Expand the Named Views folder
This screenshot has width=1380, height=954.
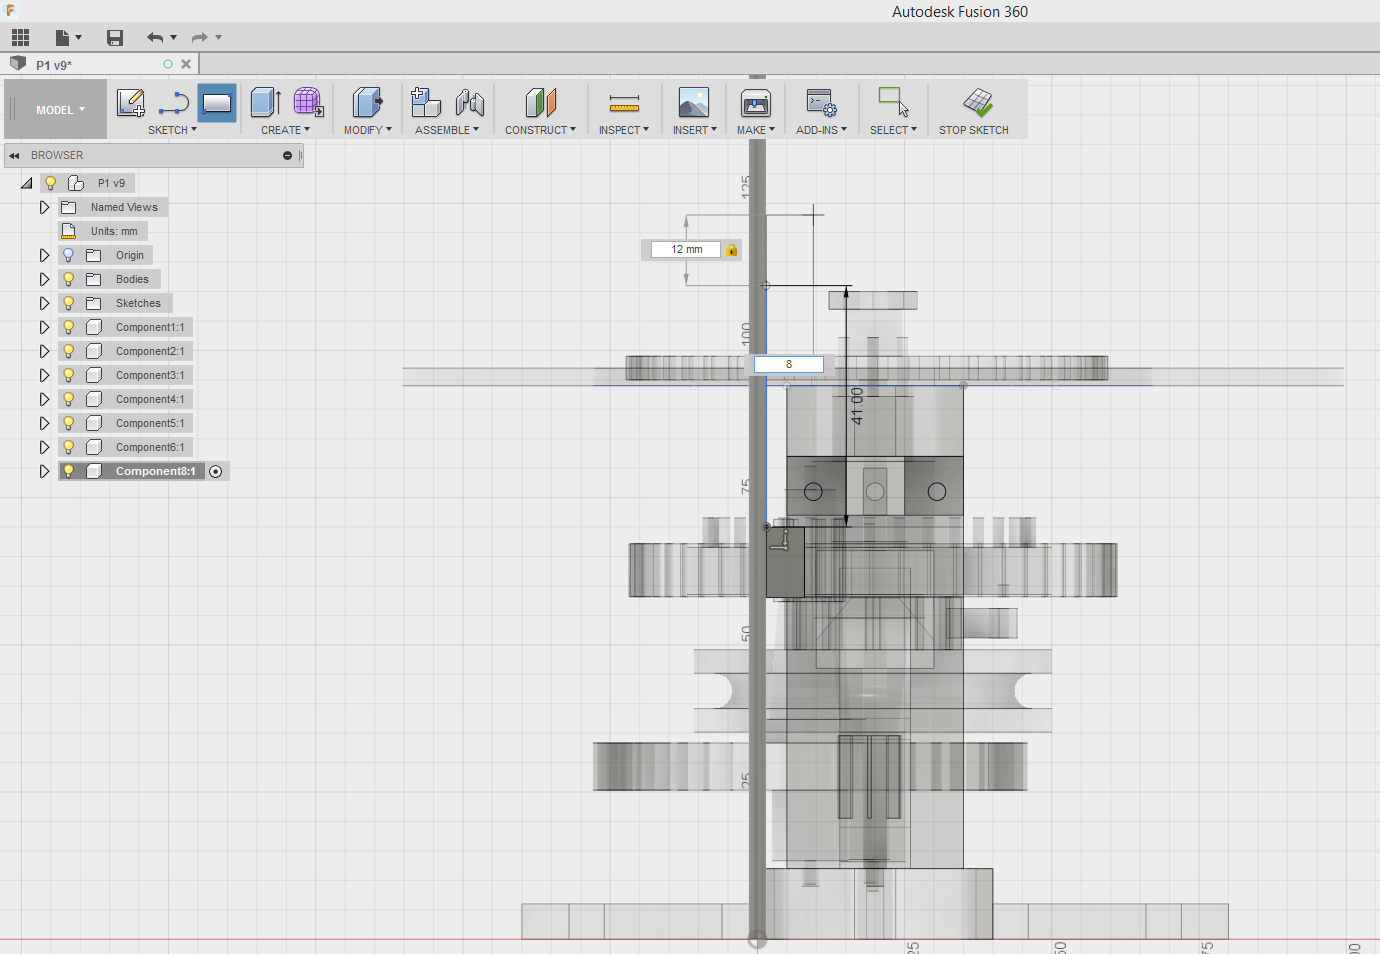pyautogui.click(x=44, y=207)
